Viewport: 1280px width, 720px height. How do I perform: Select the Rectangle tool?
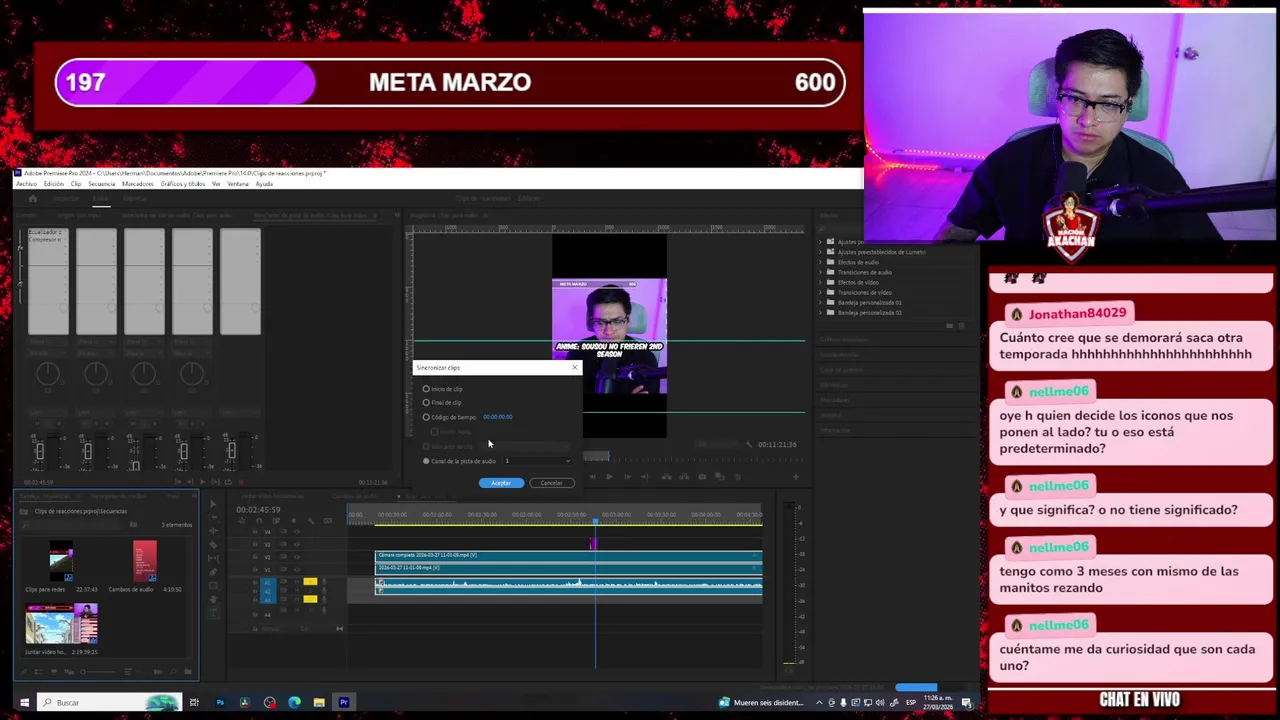[213, 586]
